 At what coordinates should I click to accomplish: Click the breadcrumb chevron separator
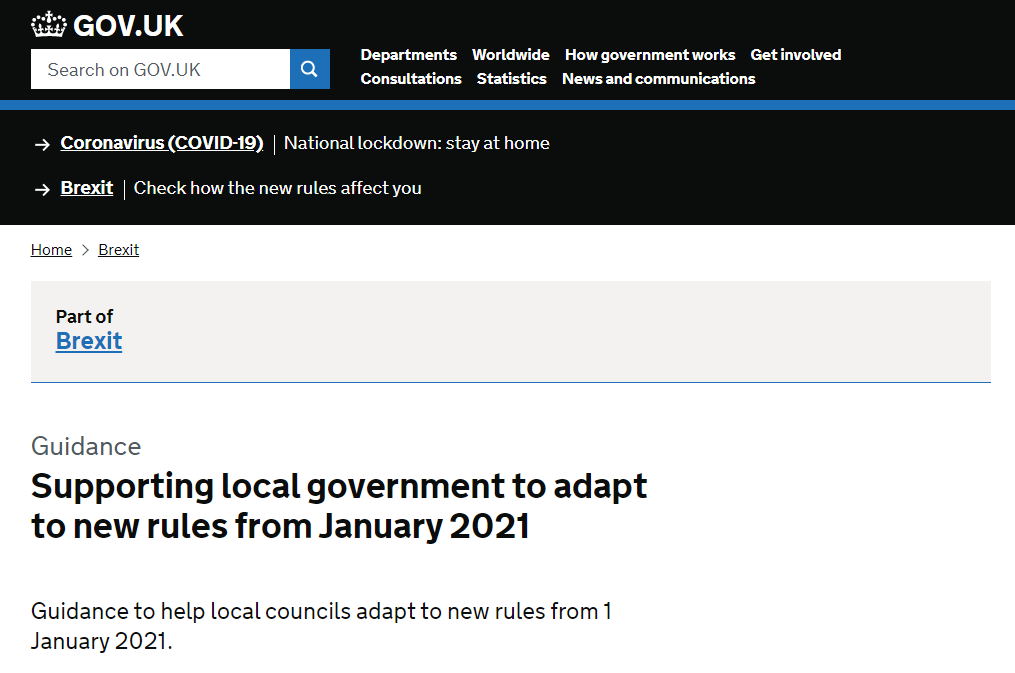click(x=85, y=250)
